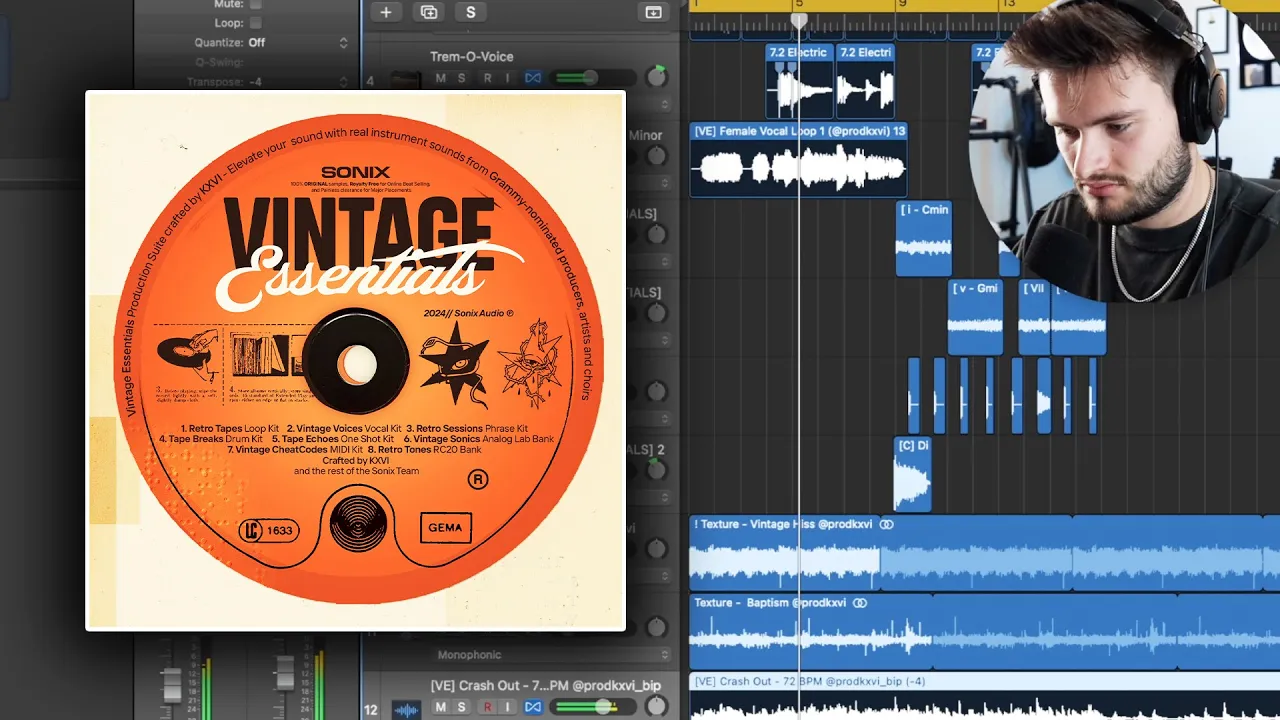This screenshot has height=720, width=1280.
Task: Enable the region Loop checkbox
Action: tap(255, 23)
